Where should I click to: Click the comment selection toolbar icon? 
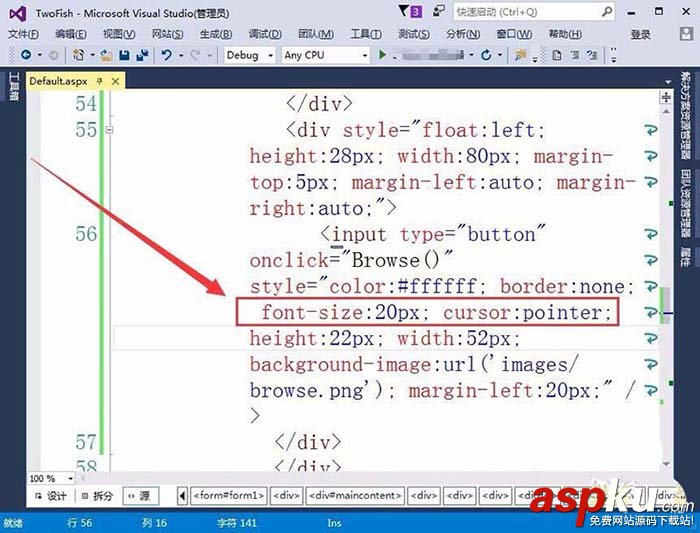[592, 55]
